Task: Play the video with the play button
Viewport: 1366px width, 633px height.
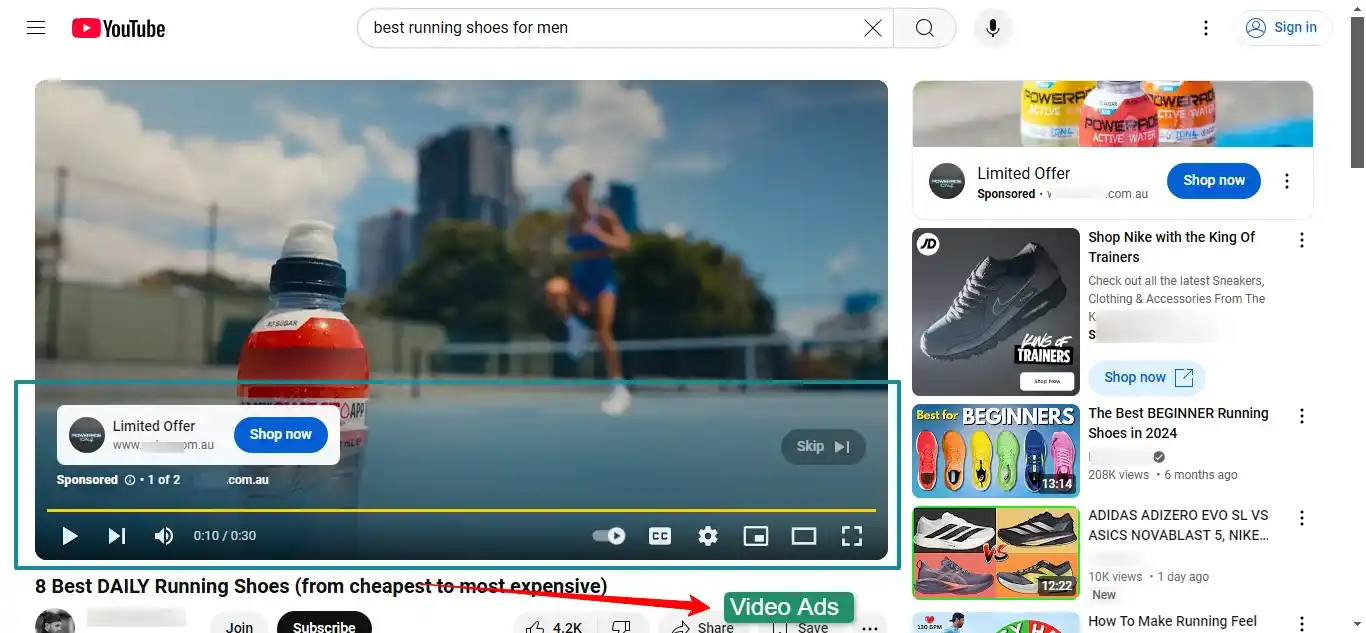Action: pyautogui.click(x=69, y=536)
